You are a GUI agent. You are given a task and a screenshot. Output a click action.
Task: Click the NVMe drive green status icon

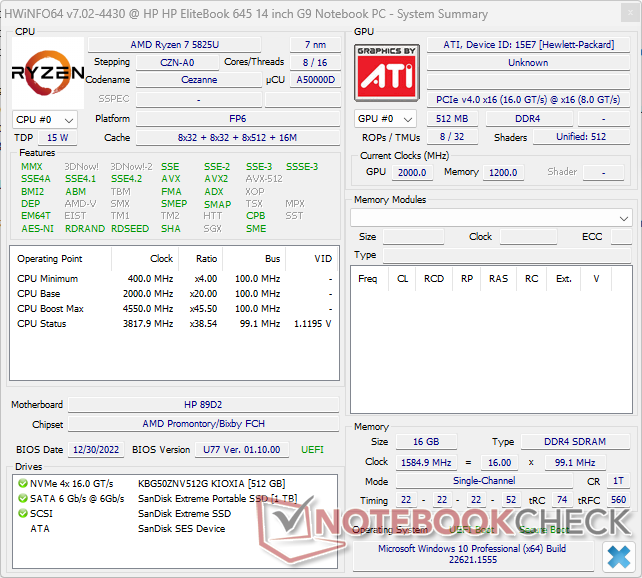point(22,482)
